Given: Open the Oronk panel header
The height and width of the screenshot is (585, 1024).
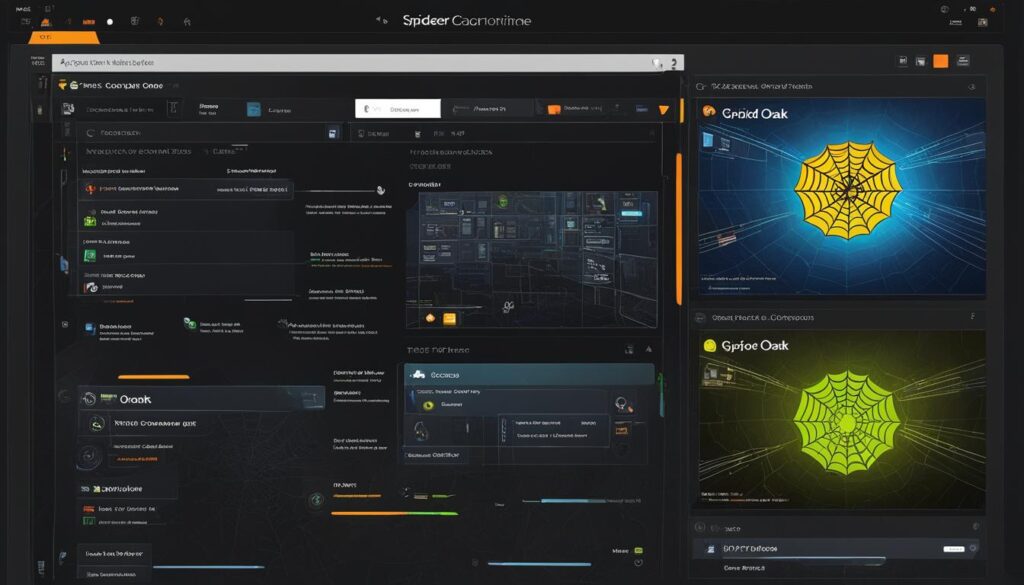Looking at the screenshot, I should pyautogui.click(x=201, y=399).
